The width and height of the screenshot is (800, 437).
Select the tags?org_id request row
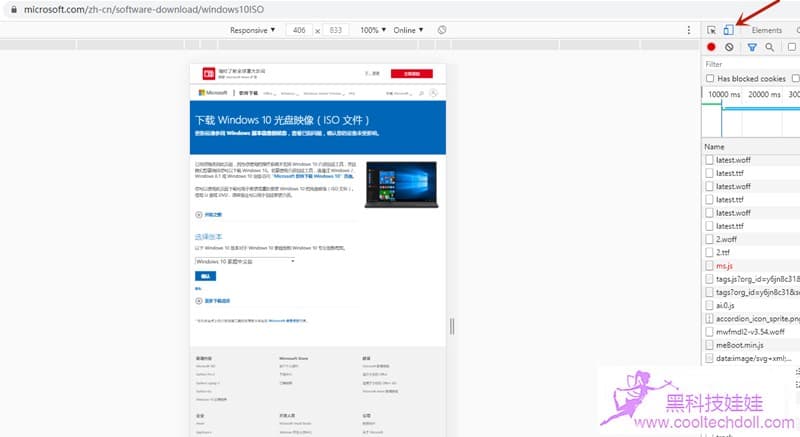(751, 292)
